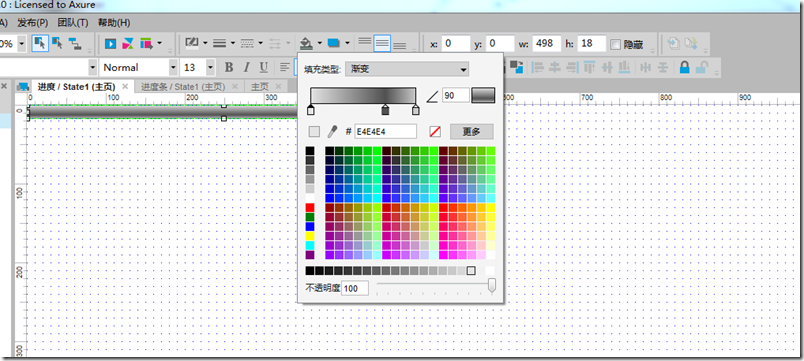Align selected widgets to top edge
804x361 pixels.
pyautogui.click(x=590, y=67)
